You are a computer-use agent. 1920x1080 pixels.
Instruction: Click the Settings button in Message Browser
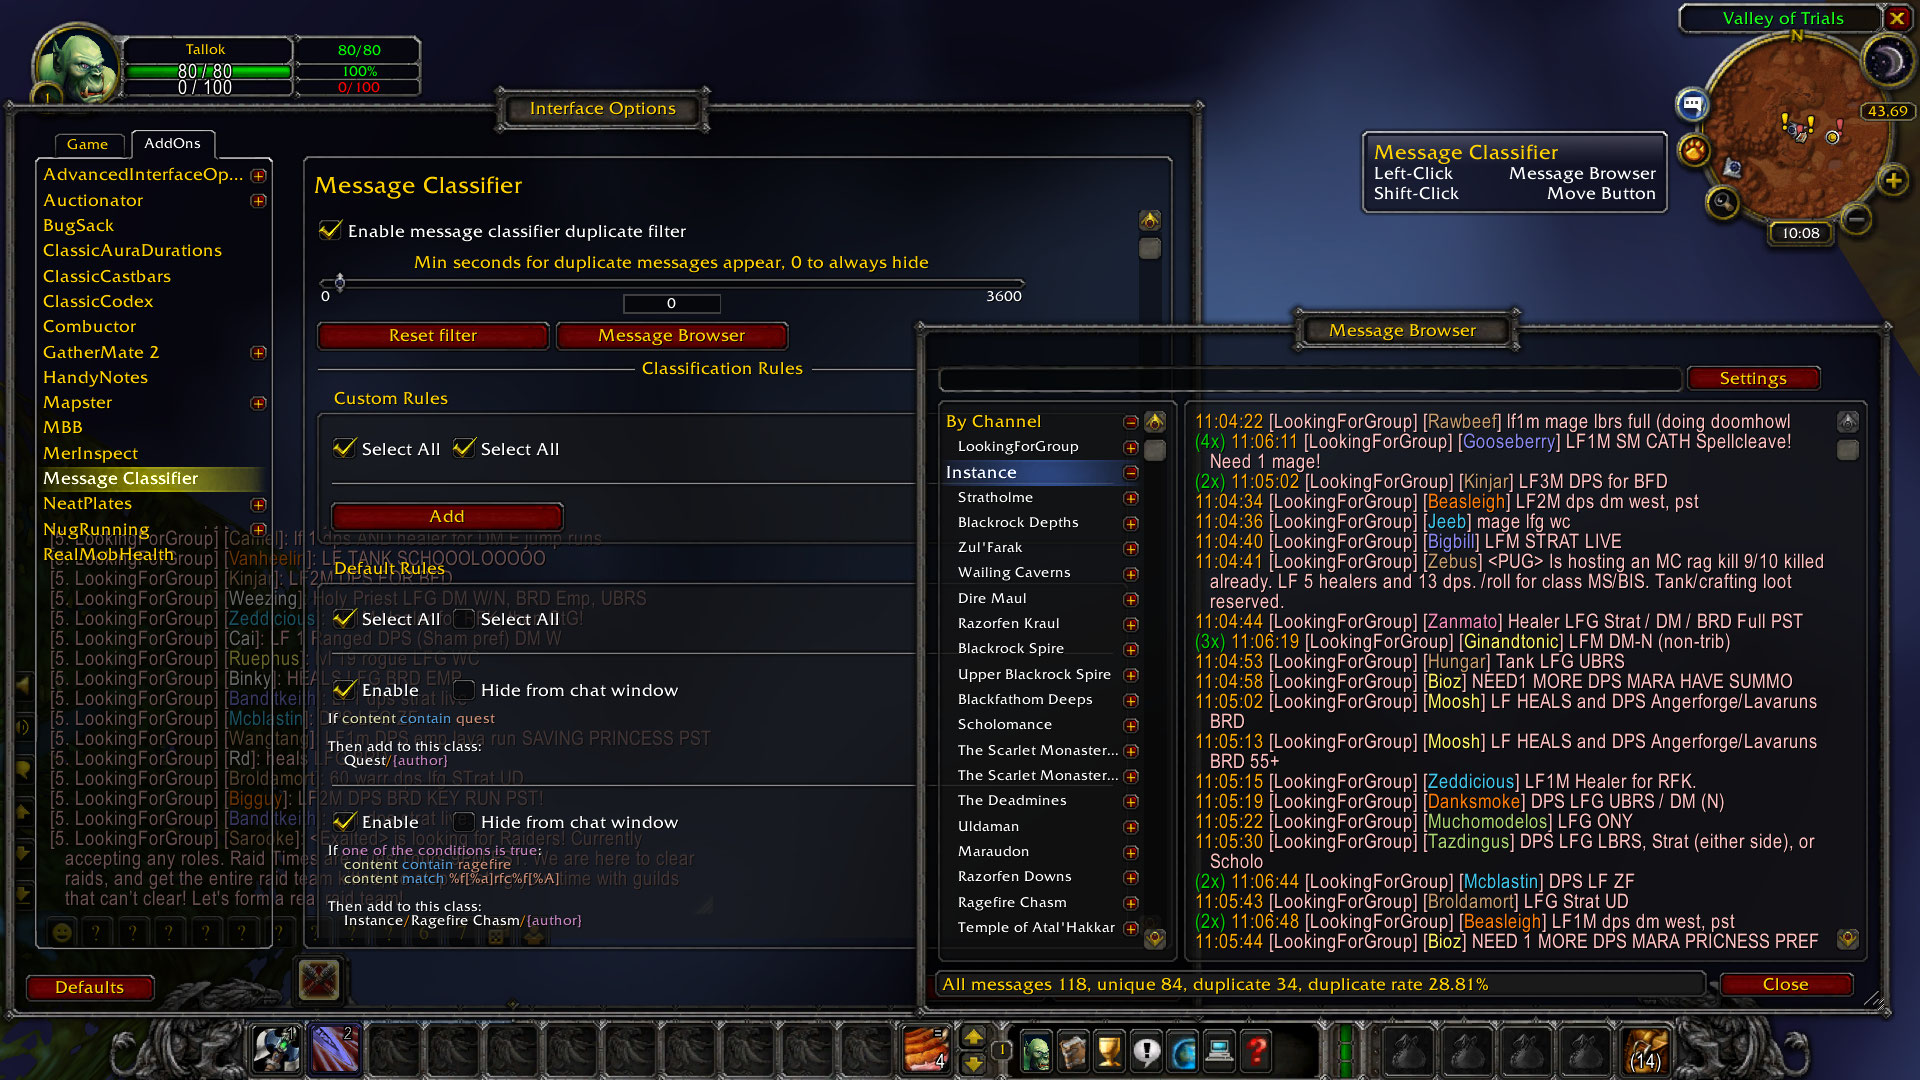point(1751,378)
